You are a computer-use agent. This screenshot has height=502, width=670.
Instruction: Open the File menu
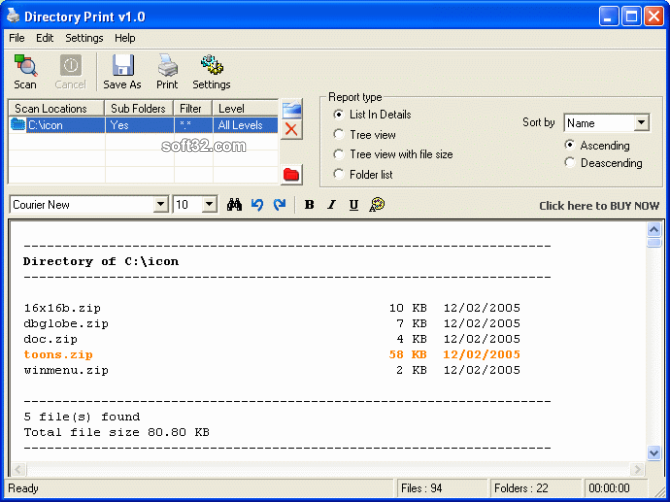tap(17, 38)
